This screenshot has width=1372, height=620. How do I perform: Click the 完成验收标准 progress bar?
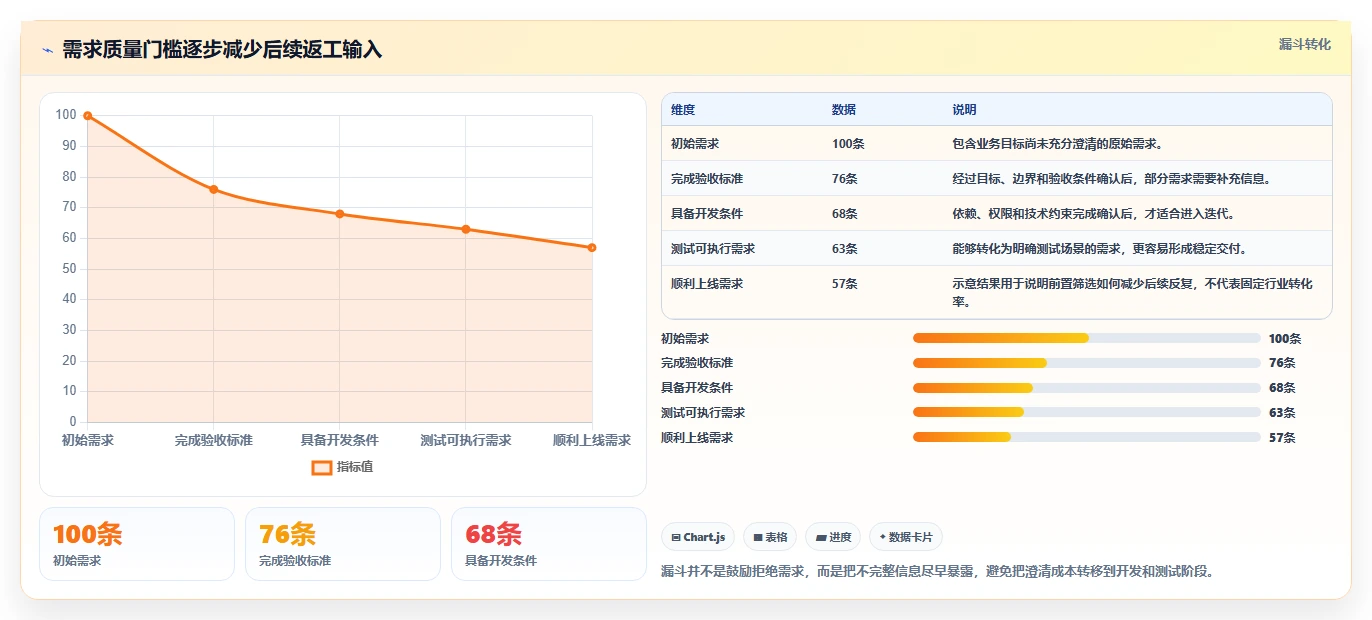click(1087, 363)
